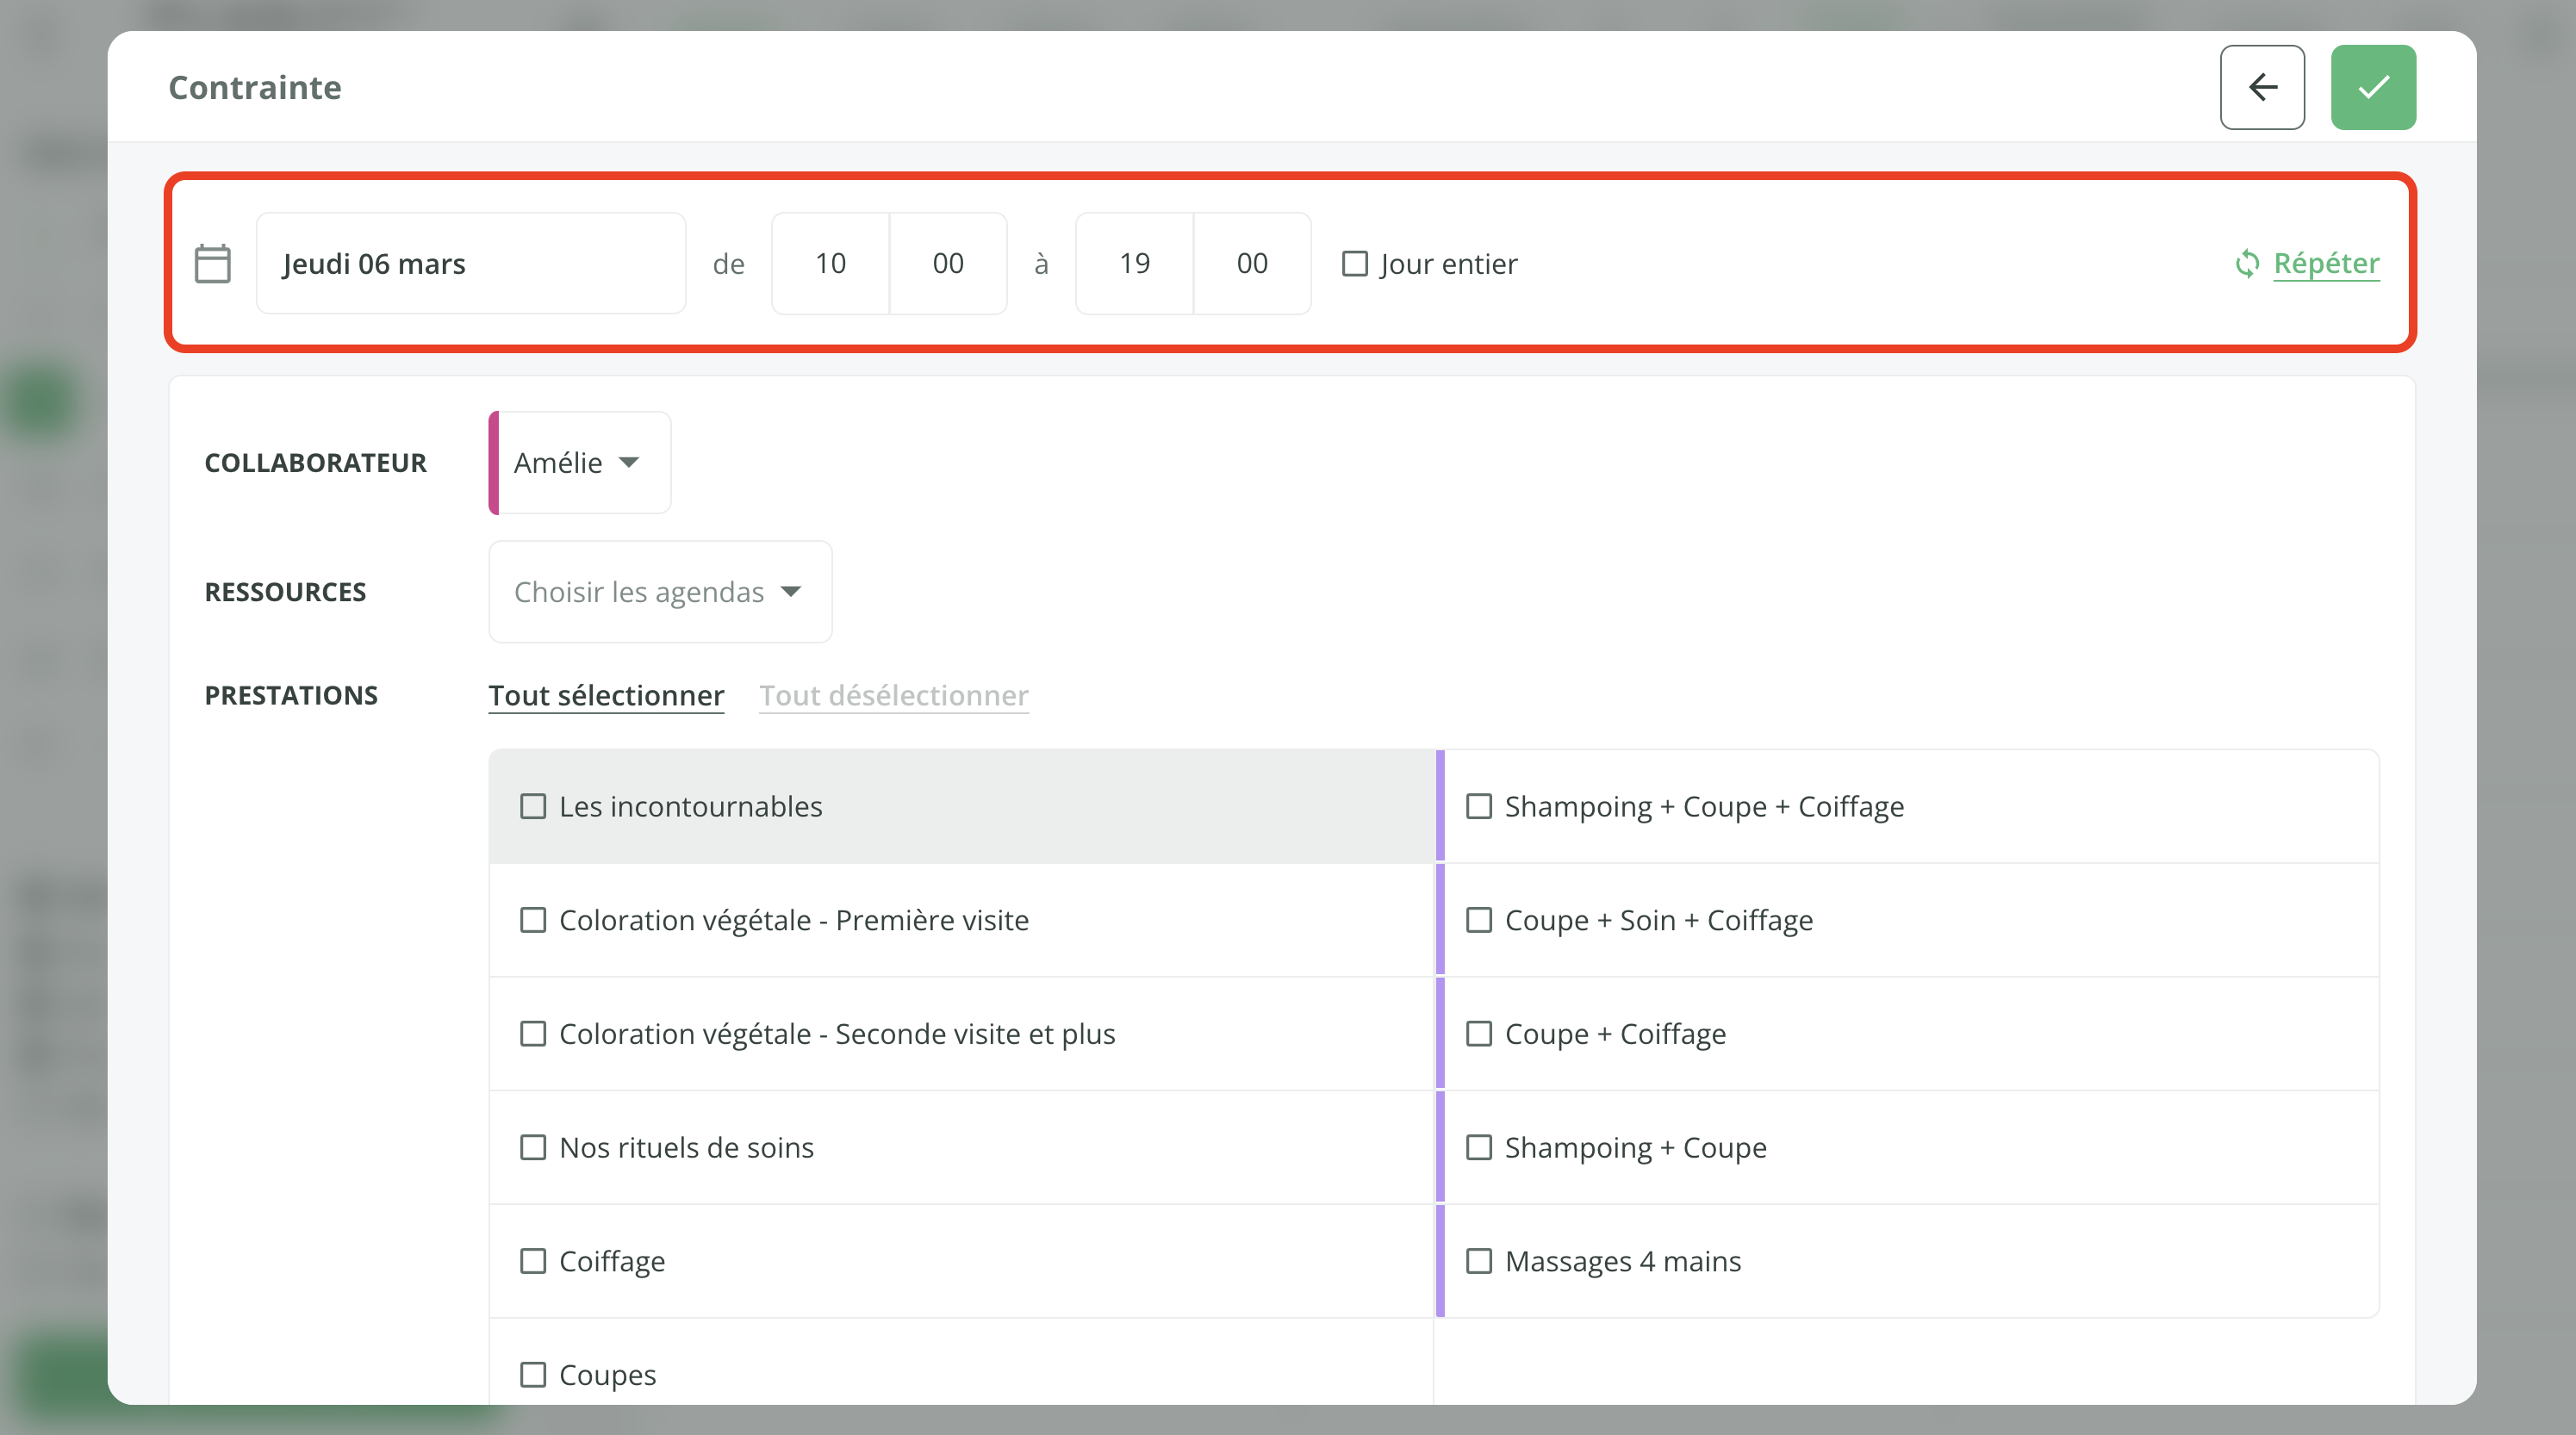Enable the Jour entier checkbox
2576x1435 pixels.
coord(1354,263)
